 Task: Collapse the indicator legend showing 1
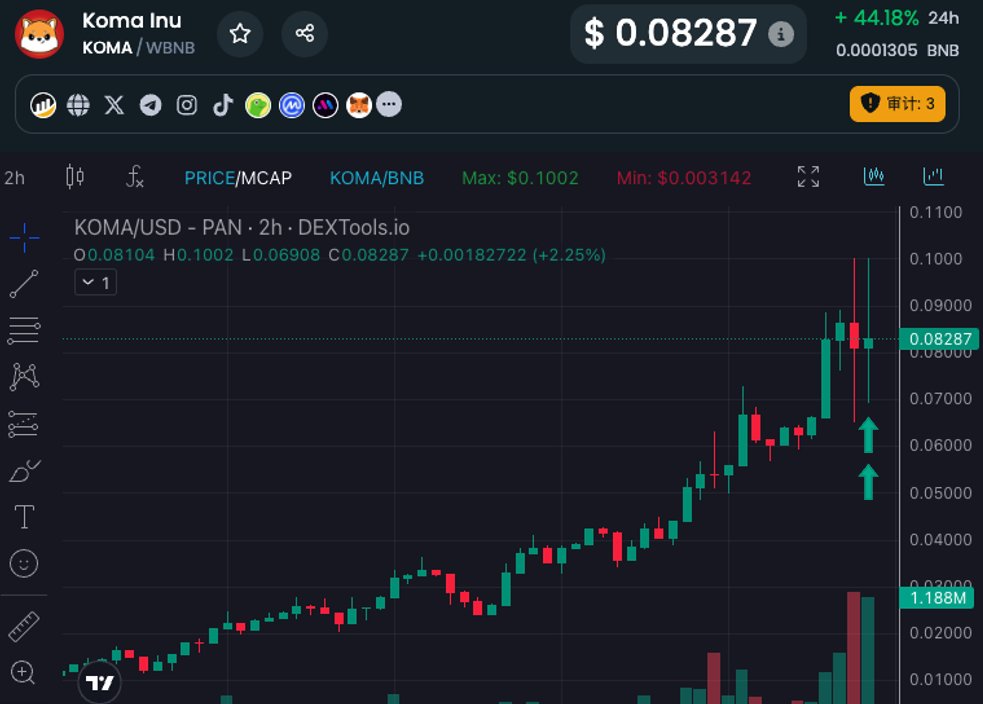pyautogui.click(x=95, y=283)
